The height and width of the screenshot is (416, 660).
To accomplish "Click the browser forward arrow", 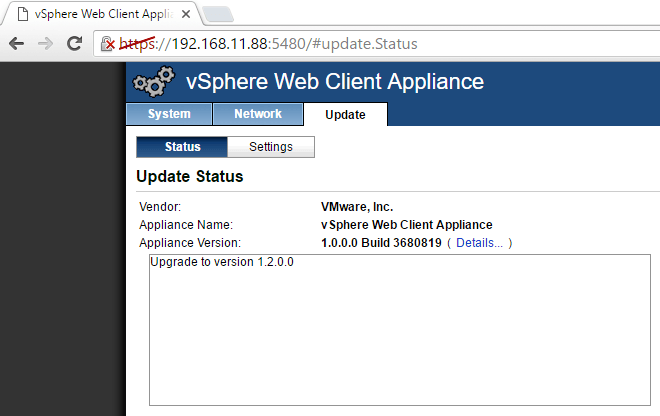I will tap(45, 43).
